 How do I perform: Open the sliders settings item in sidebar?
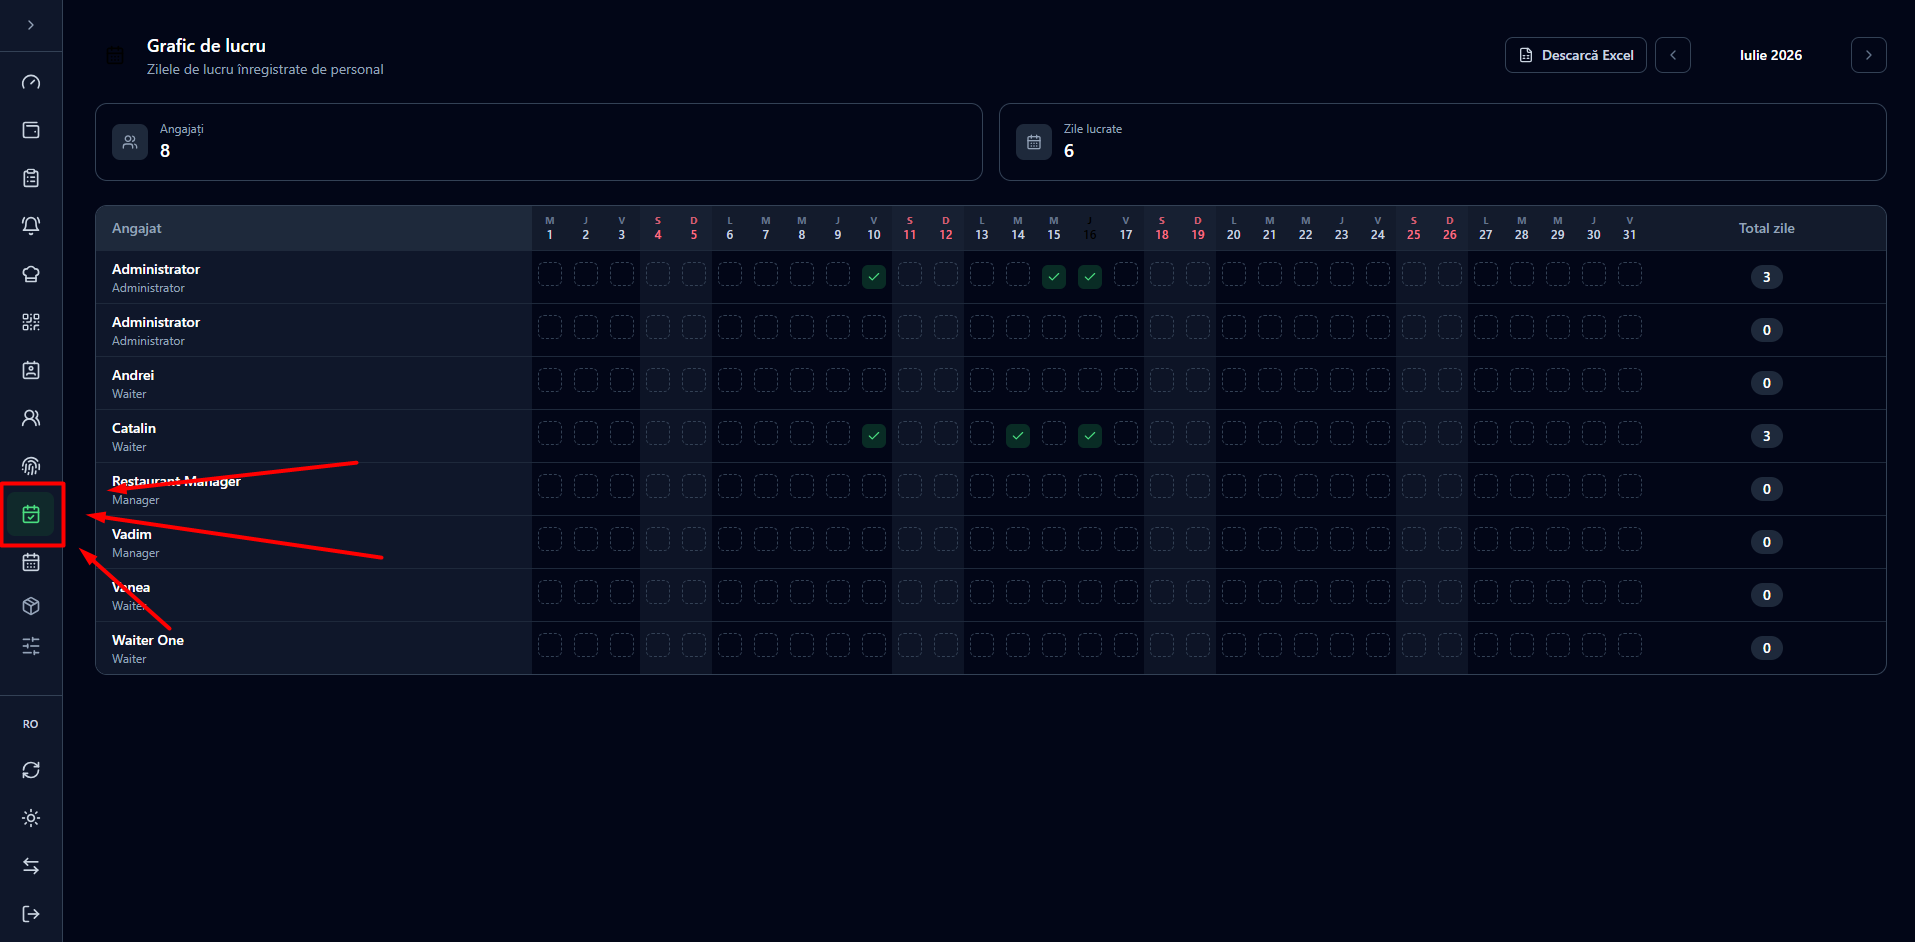(x=31, y=646)
